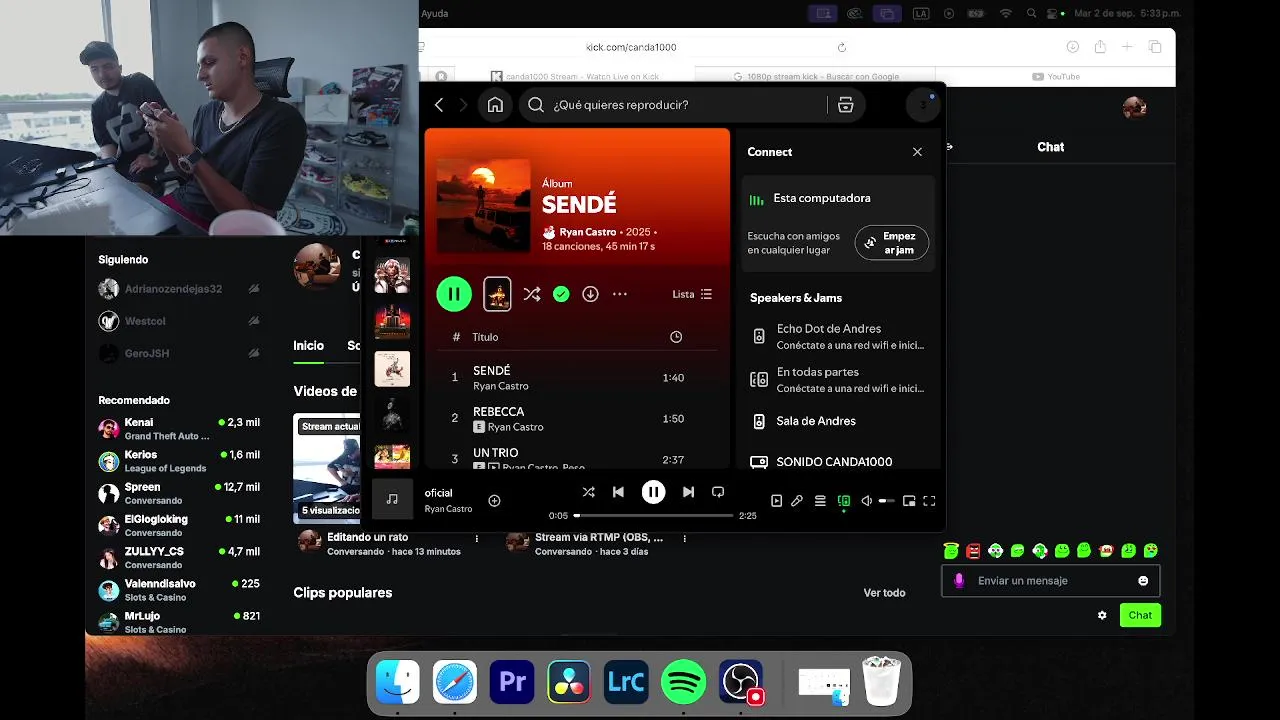Skip to next track

pos(688,492)
